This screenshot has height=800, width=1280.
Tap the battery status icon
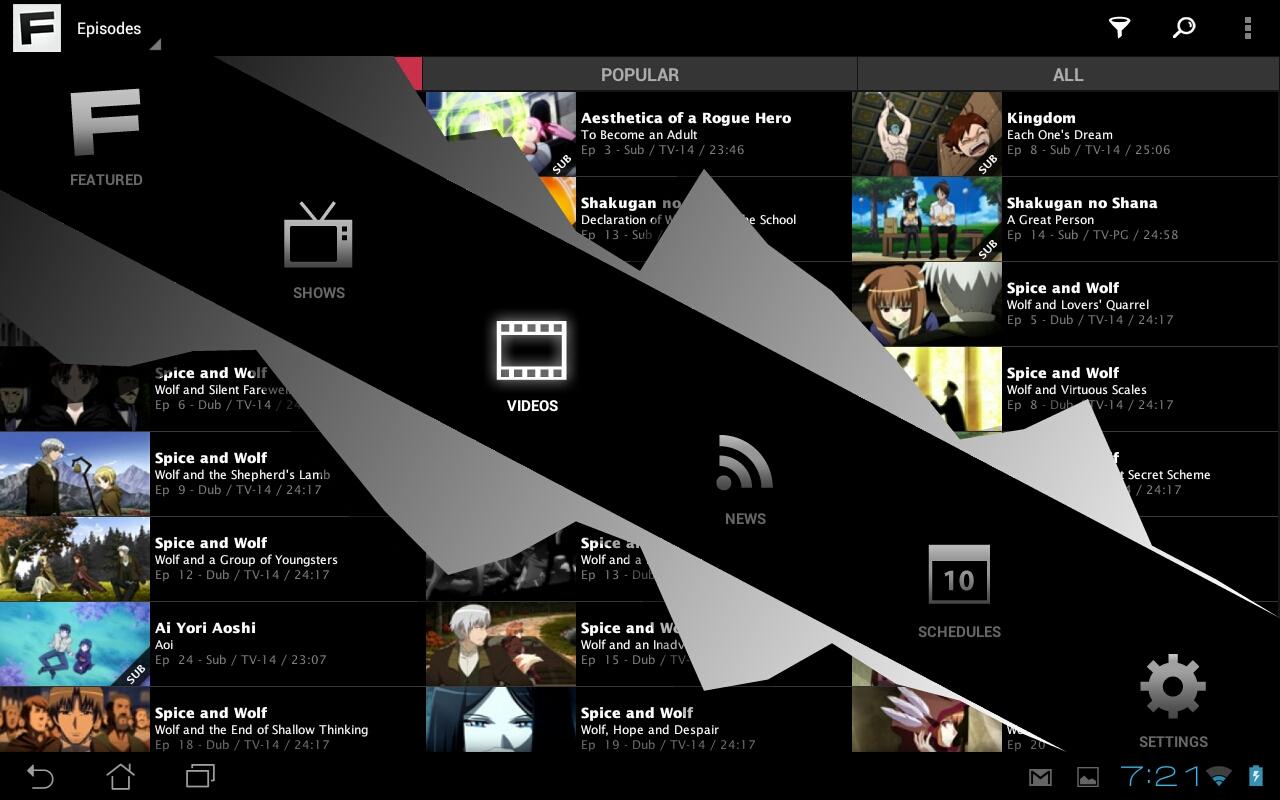tap(1256, 776)
